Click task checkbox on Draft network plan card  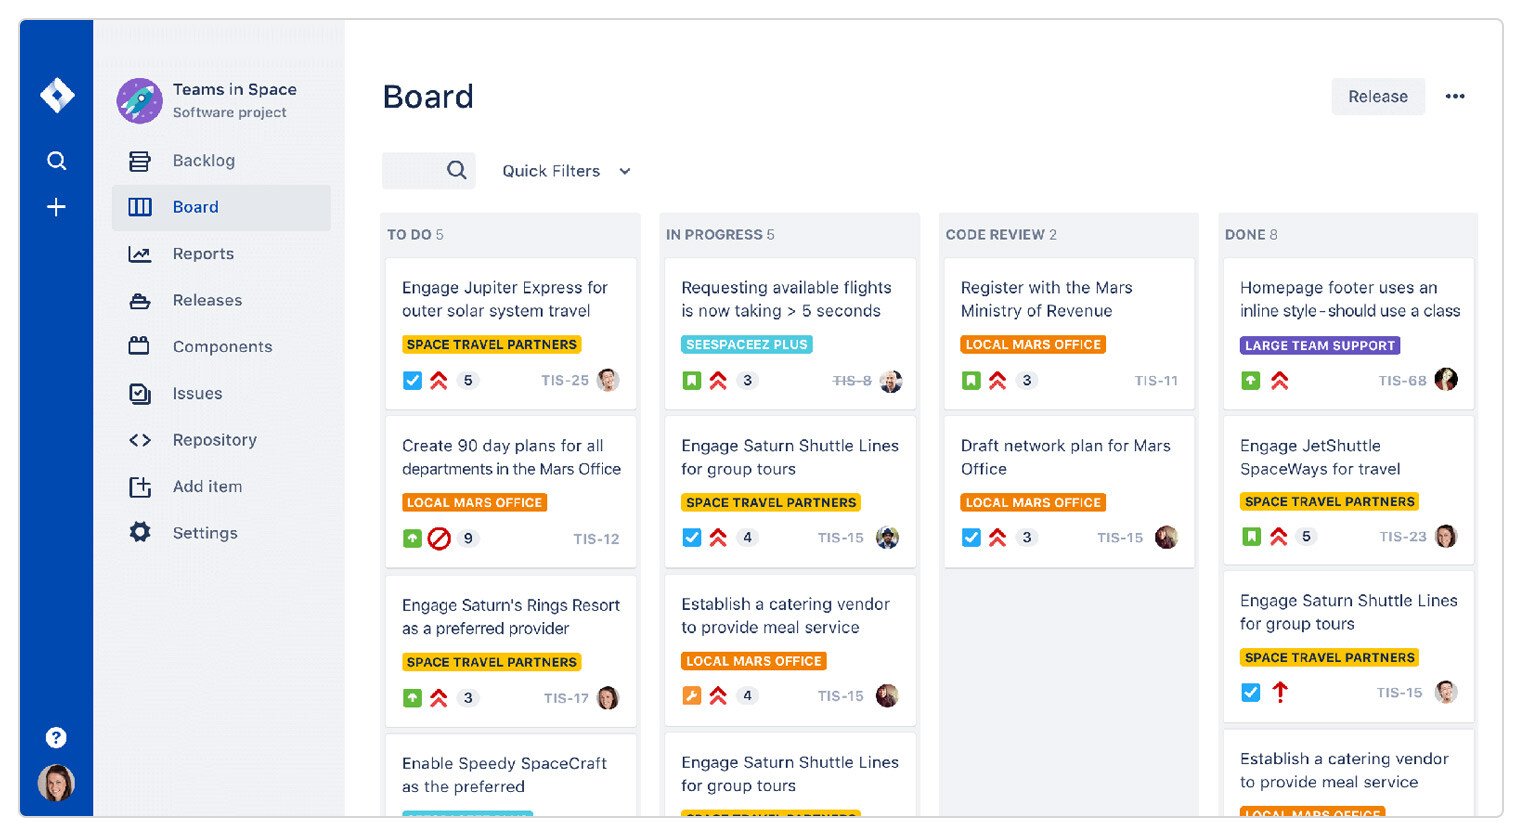click(x=971, y=538)
